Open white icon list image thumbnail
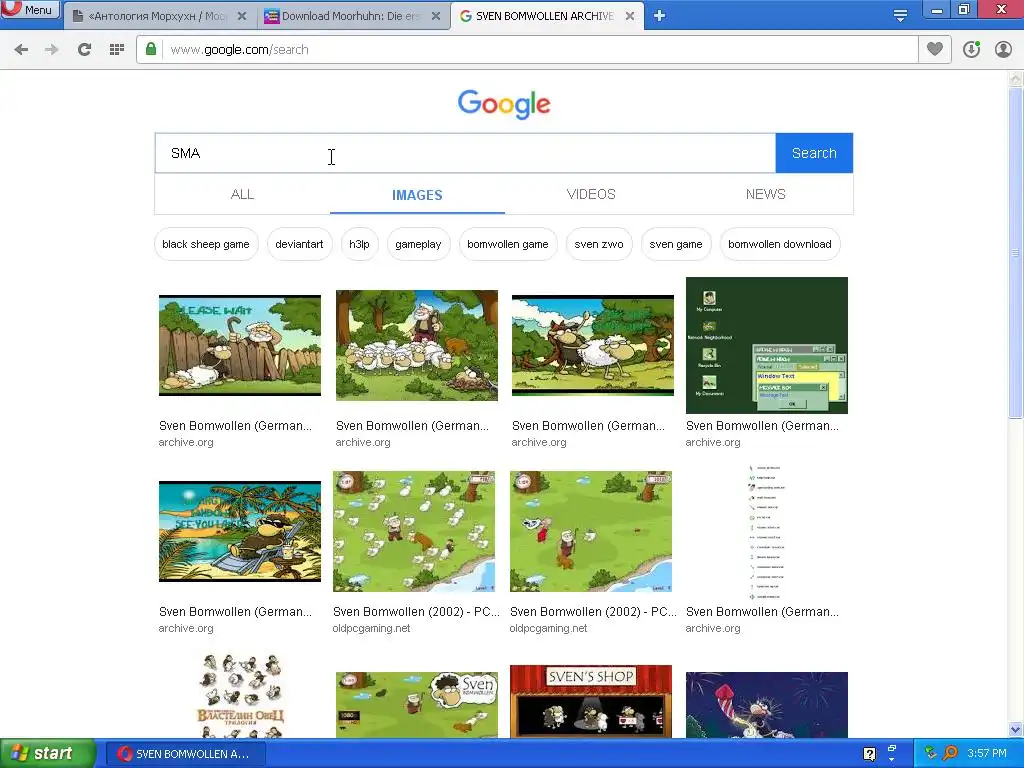 pyautogui.click(x=767, y=532)
